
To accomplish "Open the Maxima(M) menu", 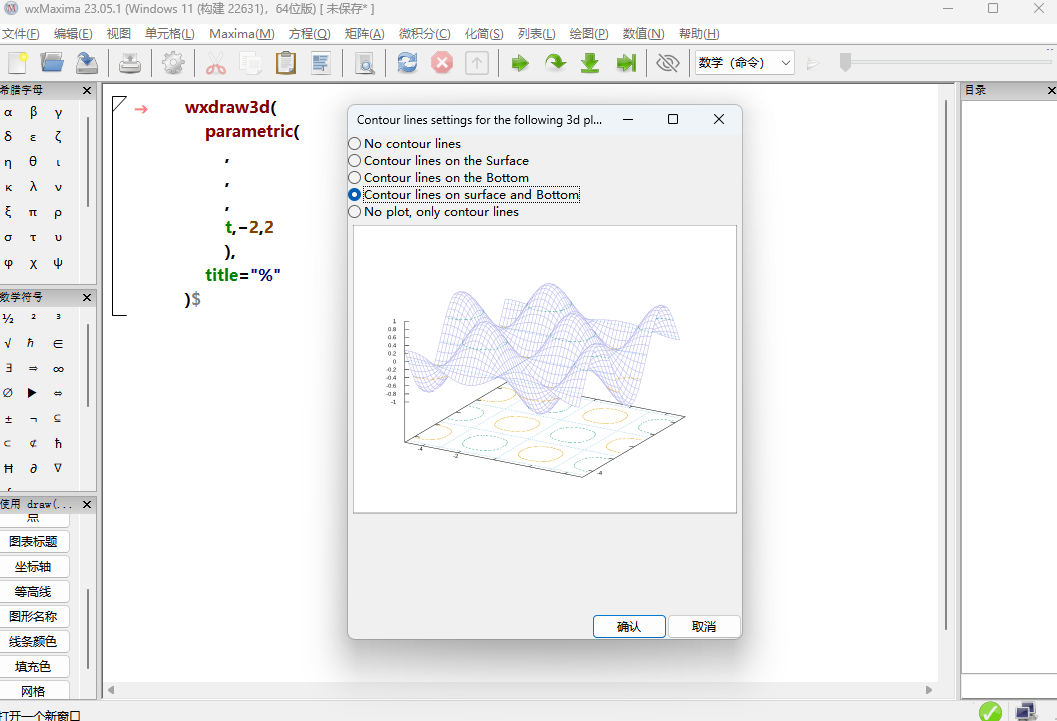I will tap(241, 34).
